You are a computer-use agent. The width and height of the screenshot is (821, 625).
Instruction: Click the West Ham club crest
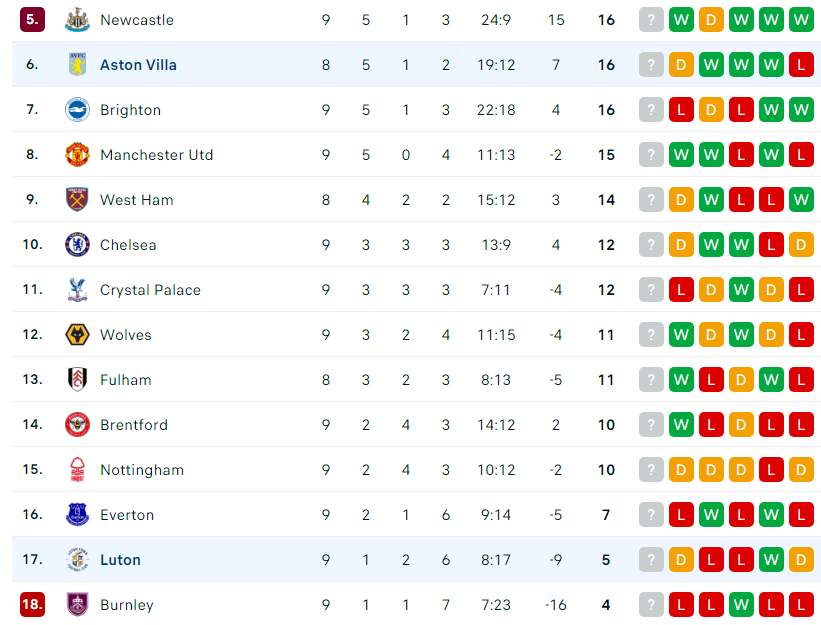point(77,200)
